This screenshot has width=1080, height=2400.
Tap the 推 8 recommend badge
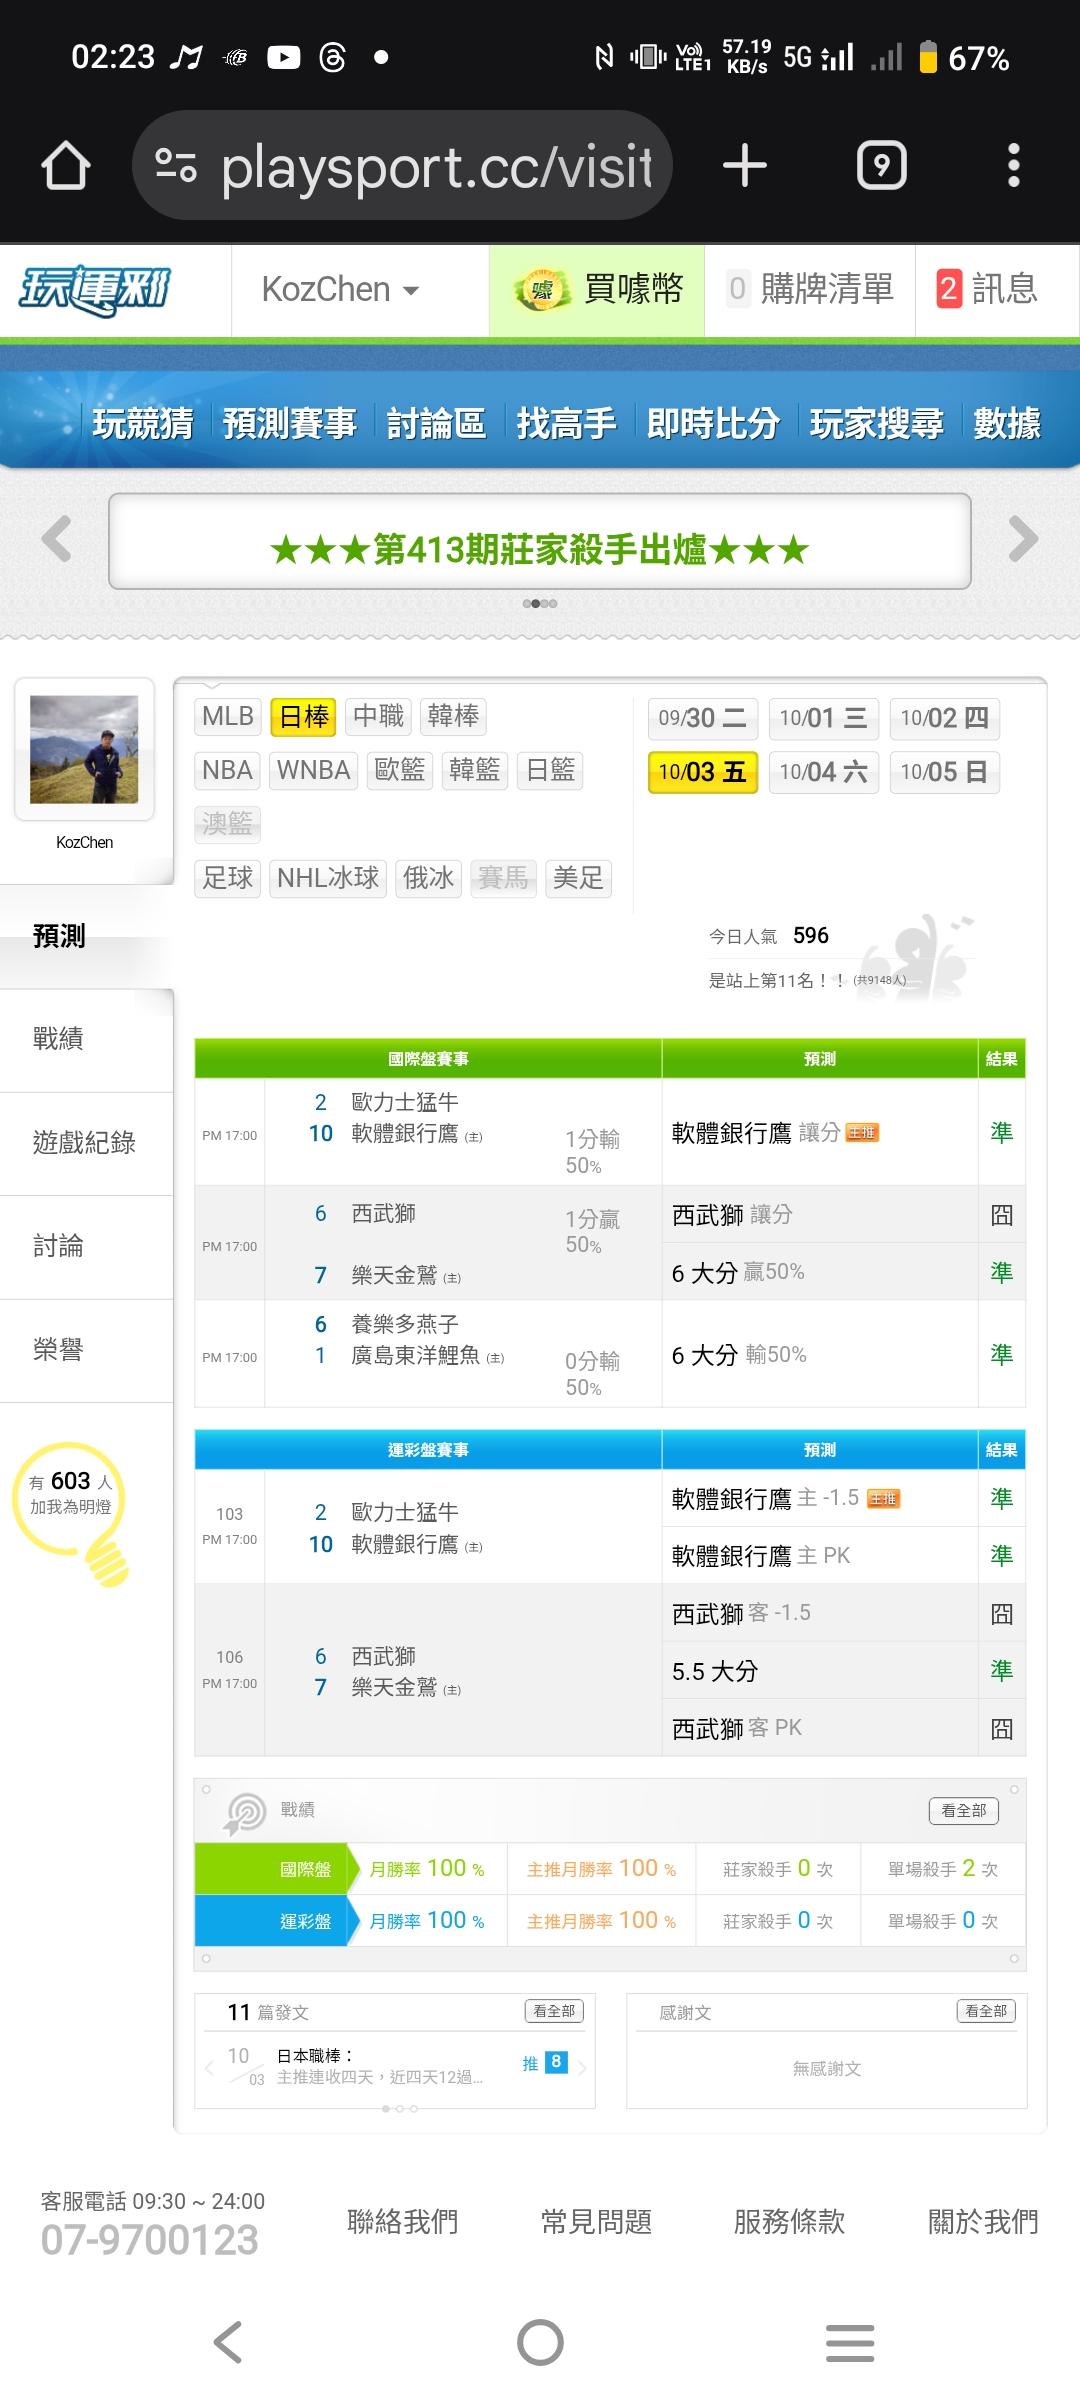pos(546,2062)
